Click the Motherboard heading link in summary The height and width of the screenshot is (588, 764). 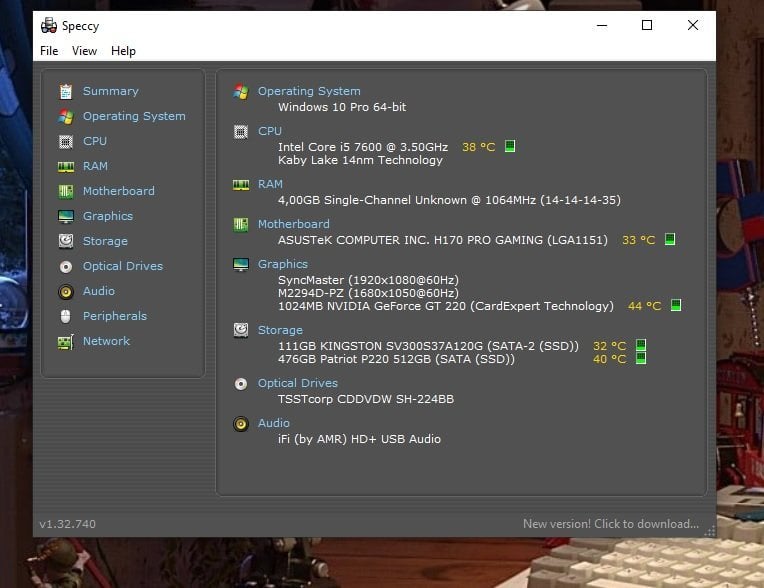[x=293, y=224]
